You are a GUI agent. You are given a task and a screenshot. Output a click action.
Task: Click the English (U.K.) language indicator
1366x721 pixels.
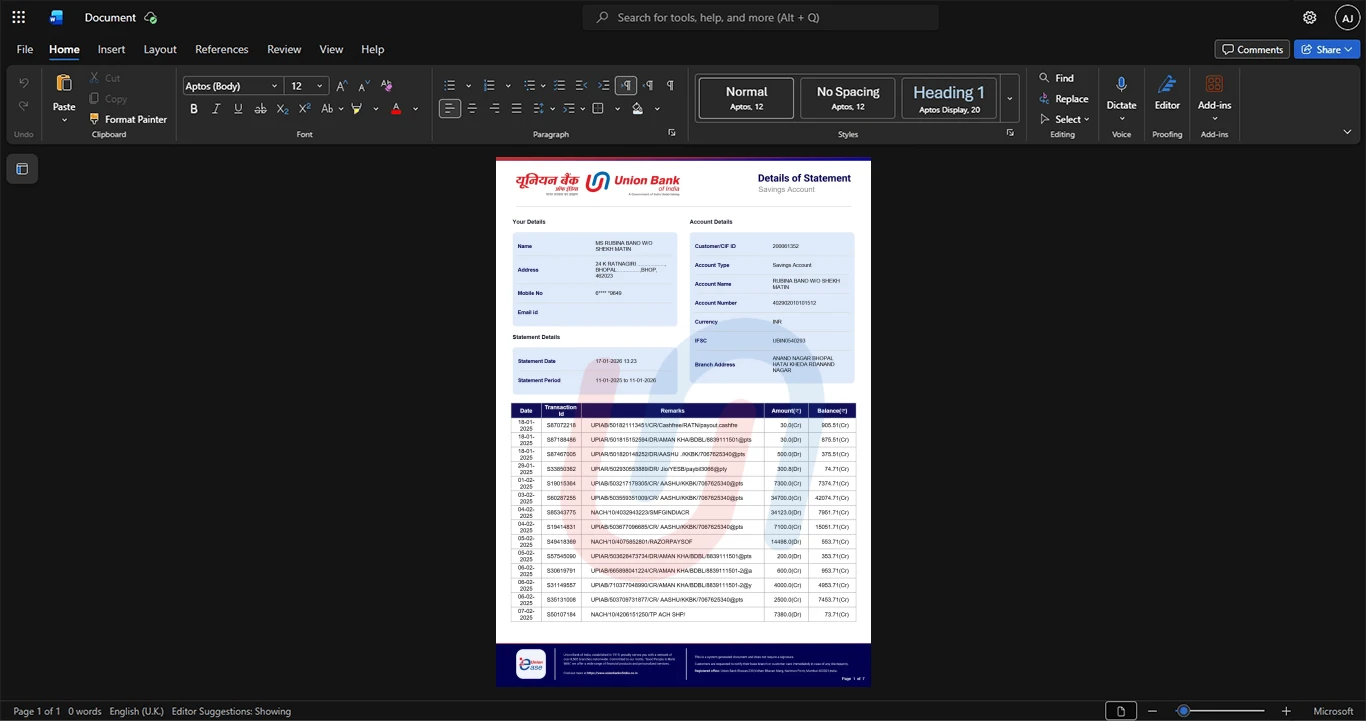coord(136,711)
